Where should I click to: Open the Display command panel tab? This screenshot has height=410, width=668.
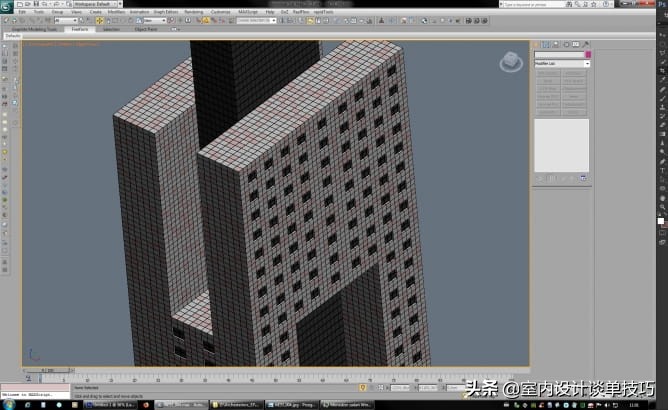pyautogui.click(x=578, y=44)
